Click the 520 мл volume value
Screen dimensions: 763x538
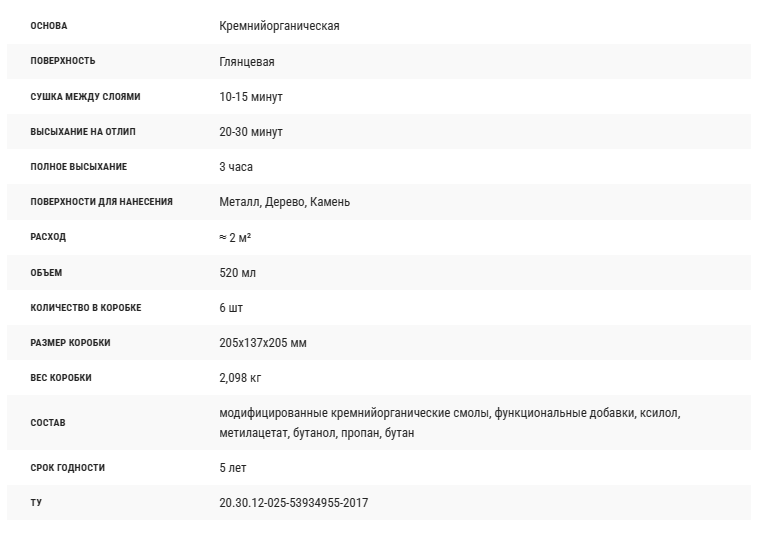pyautogui.click(x=237, y=272)
